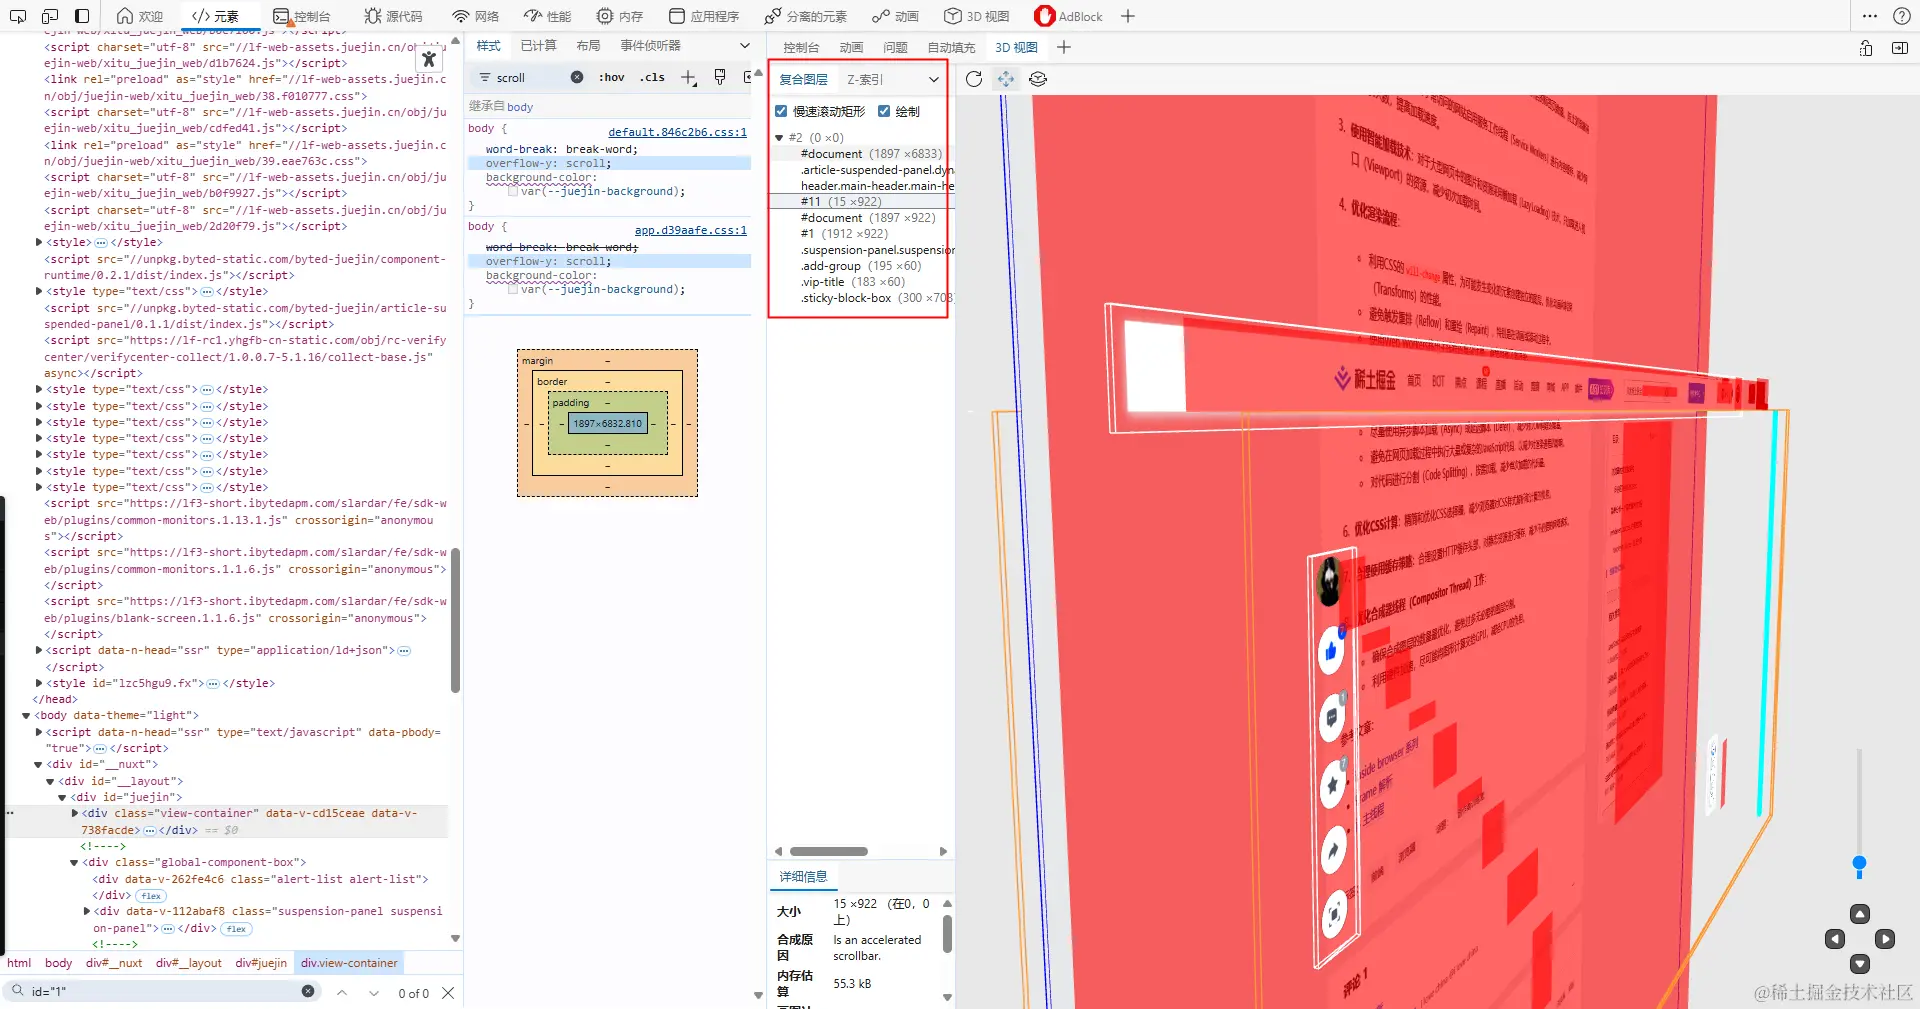The height and width of the screenshot is (1009, 1920).
Task: Switch to the Layout (布局) tab
Action: click(x=588, y=46)
